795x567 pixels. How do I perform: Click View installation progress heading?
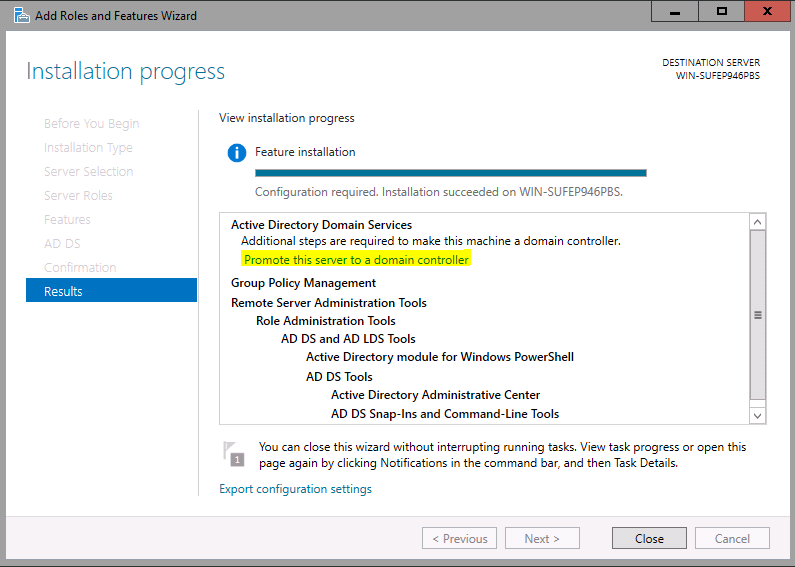pyautogui.click(x=286, y=118)
